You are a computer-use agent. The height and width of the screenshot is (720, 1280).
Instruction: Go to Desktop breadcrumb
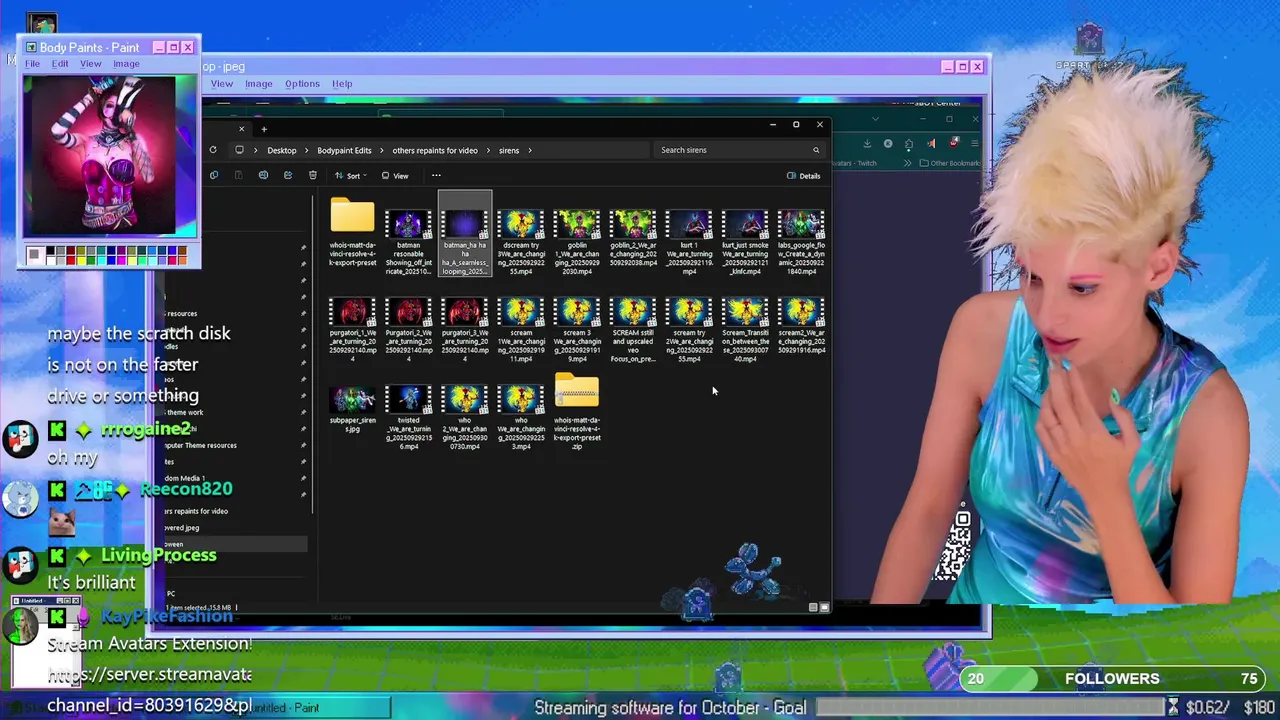[x=281, y=150]
